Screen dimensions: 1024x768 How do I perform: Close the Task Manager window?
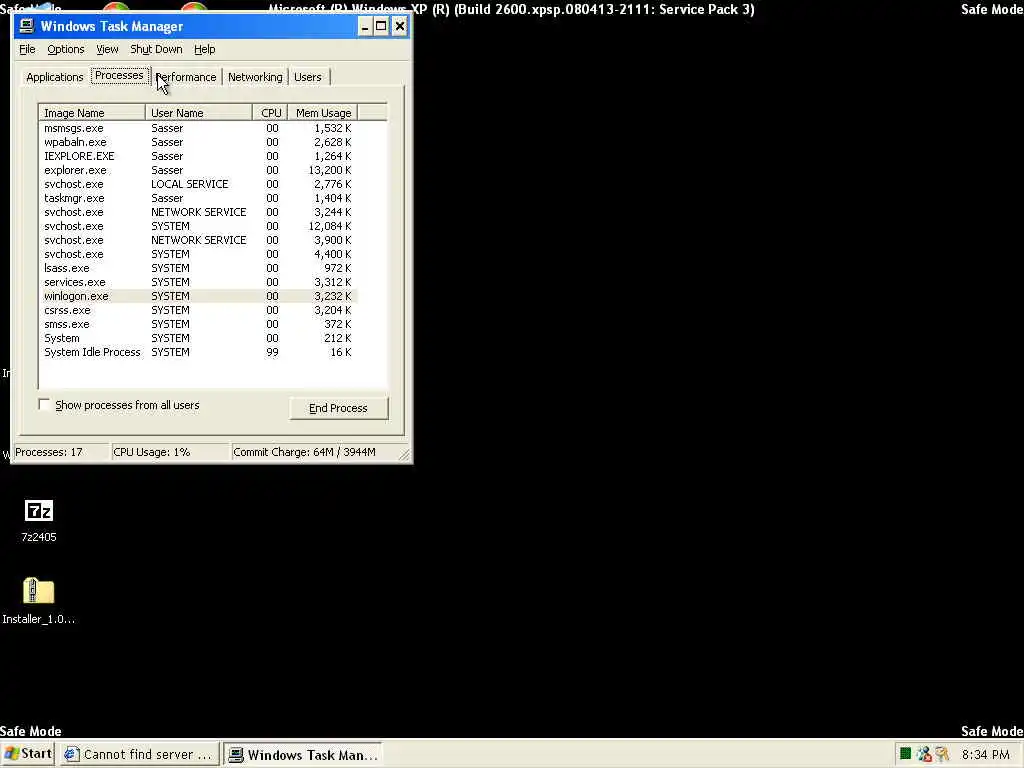(400, 27)
